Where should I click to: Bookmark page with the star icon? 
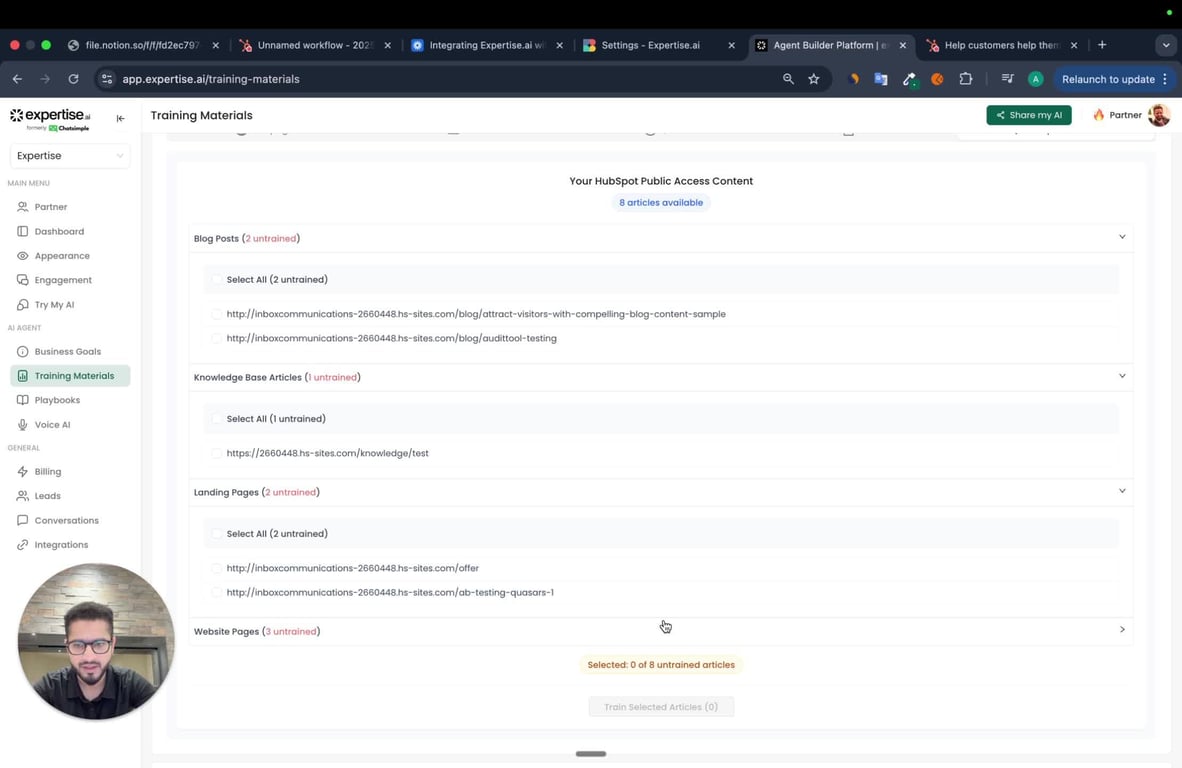tap(814, 79)
